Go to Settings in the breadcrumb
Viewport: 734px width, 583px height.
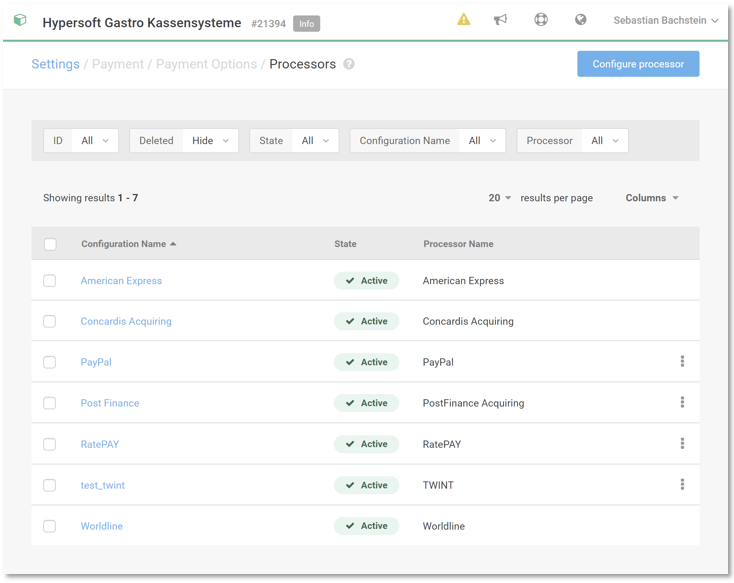pyautogui.click(x=55, y=64)
